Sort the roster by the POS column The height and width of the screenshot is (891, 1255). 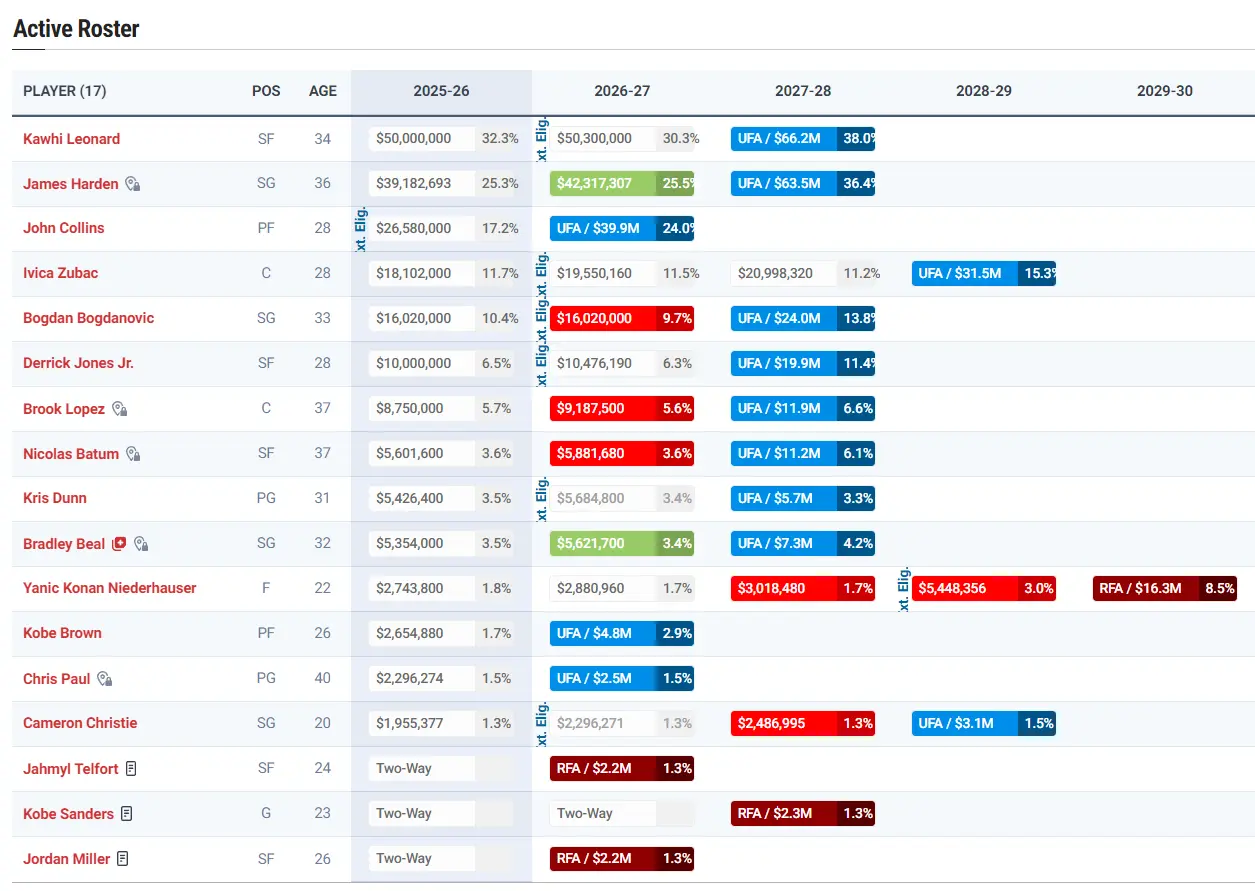pos(266,91)
